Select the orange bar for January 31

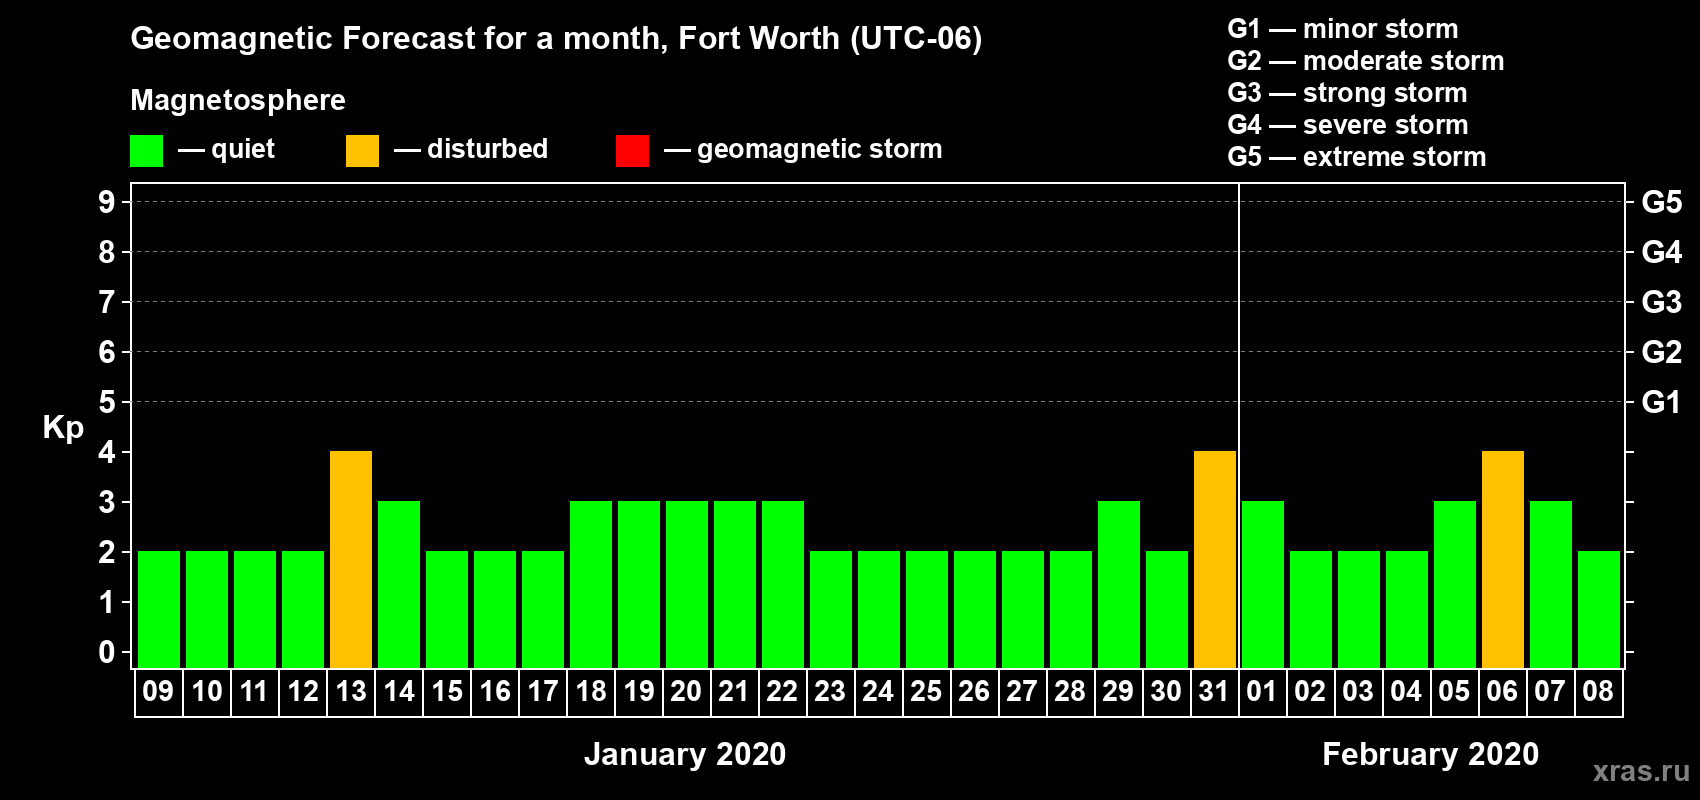click(x=1214, y=559)
